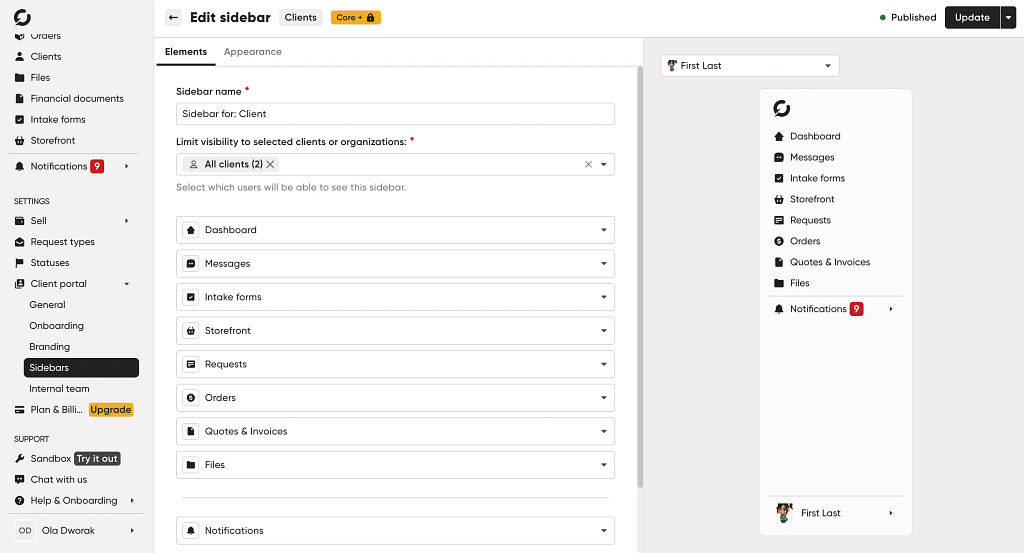Click the back arrow next to Edit sidebar
The width and height of the screenshot is (1024, 553).
(173, 18)
